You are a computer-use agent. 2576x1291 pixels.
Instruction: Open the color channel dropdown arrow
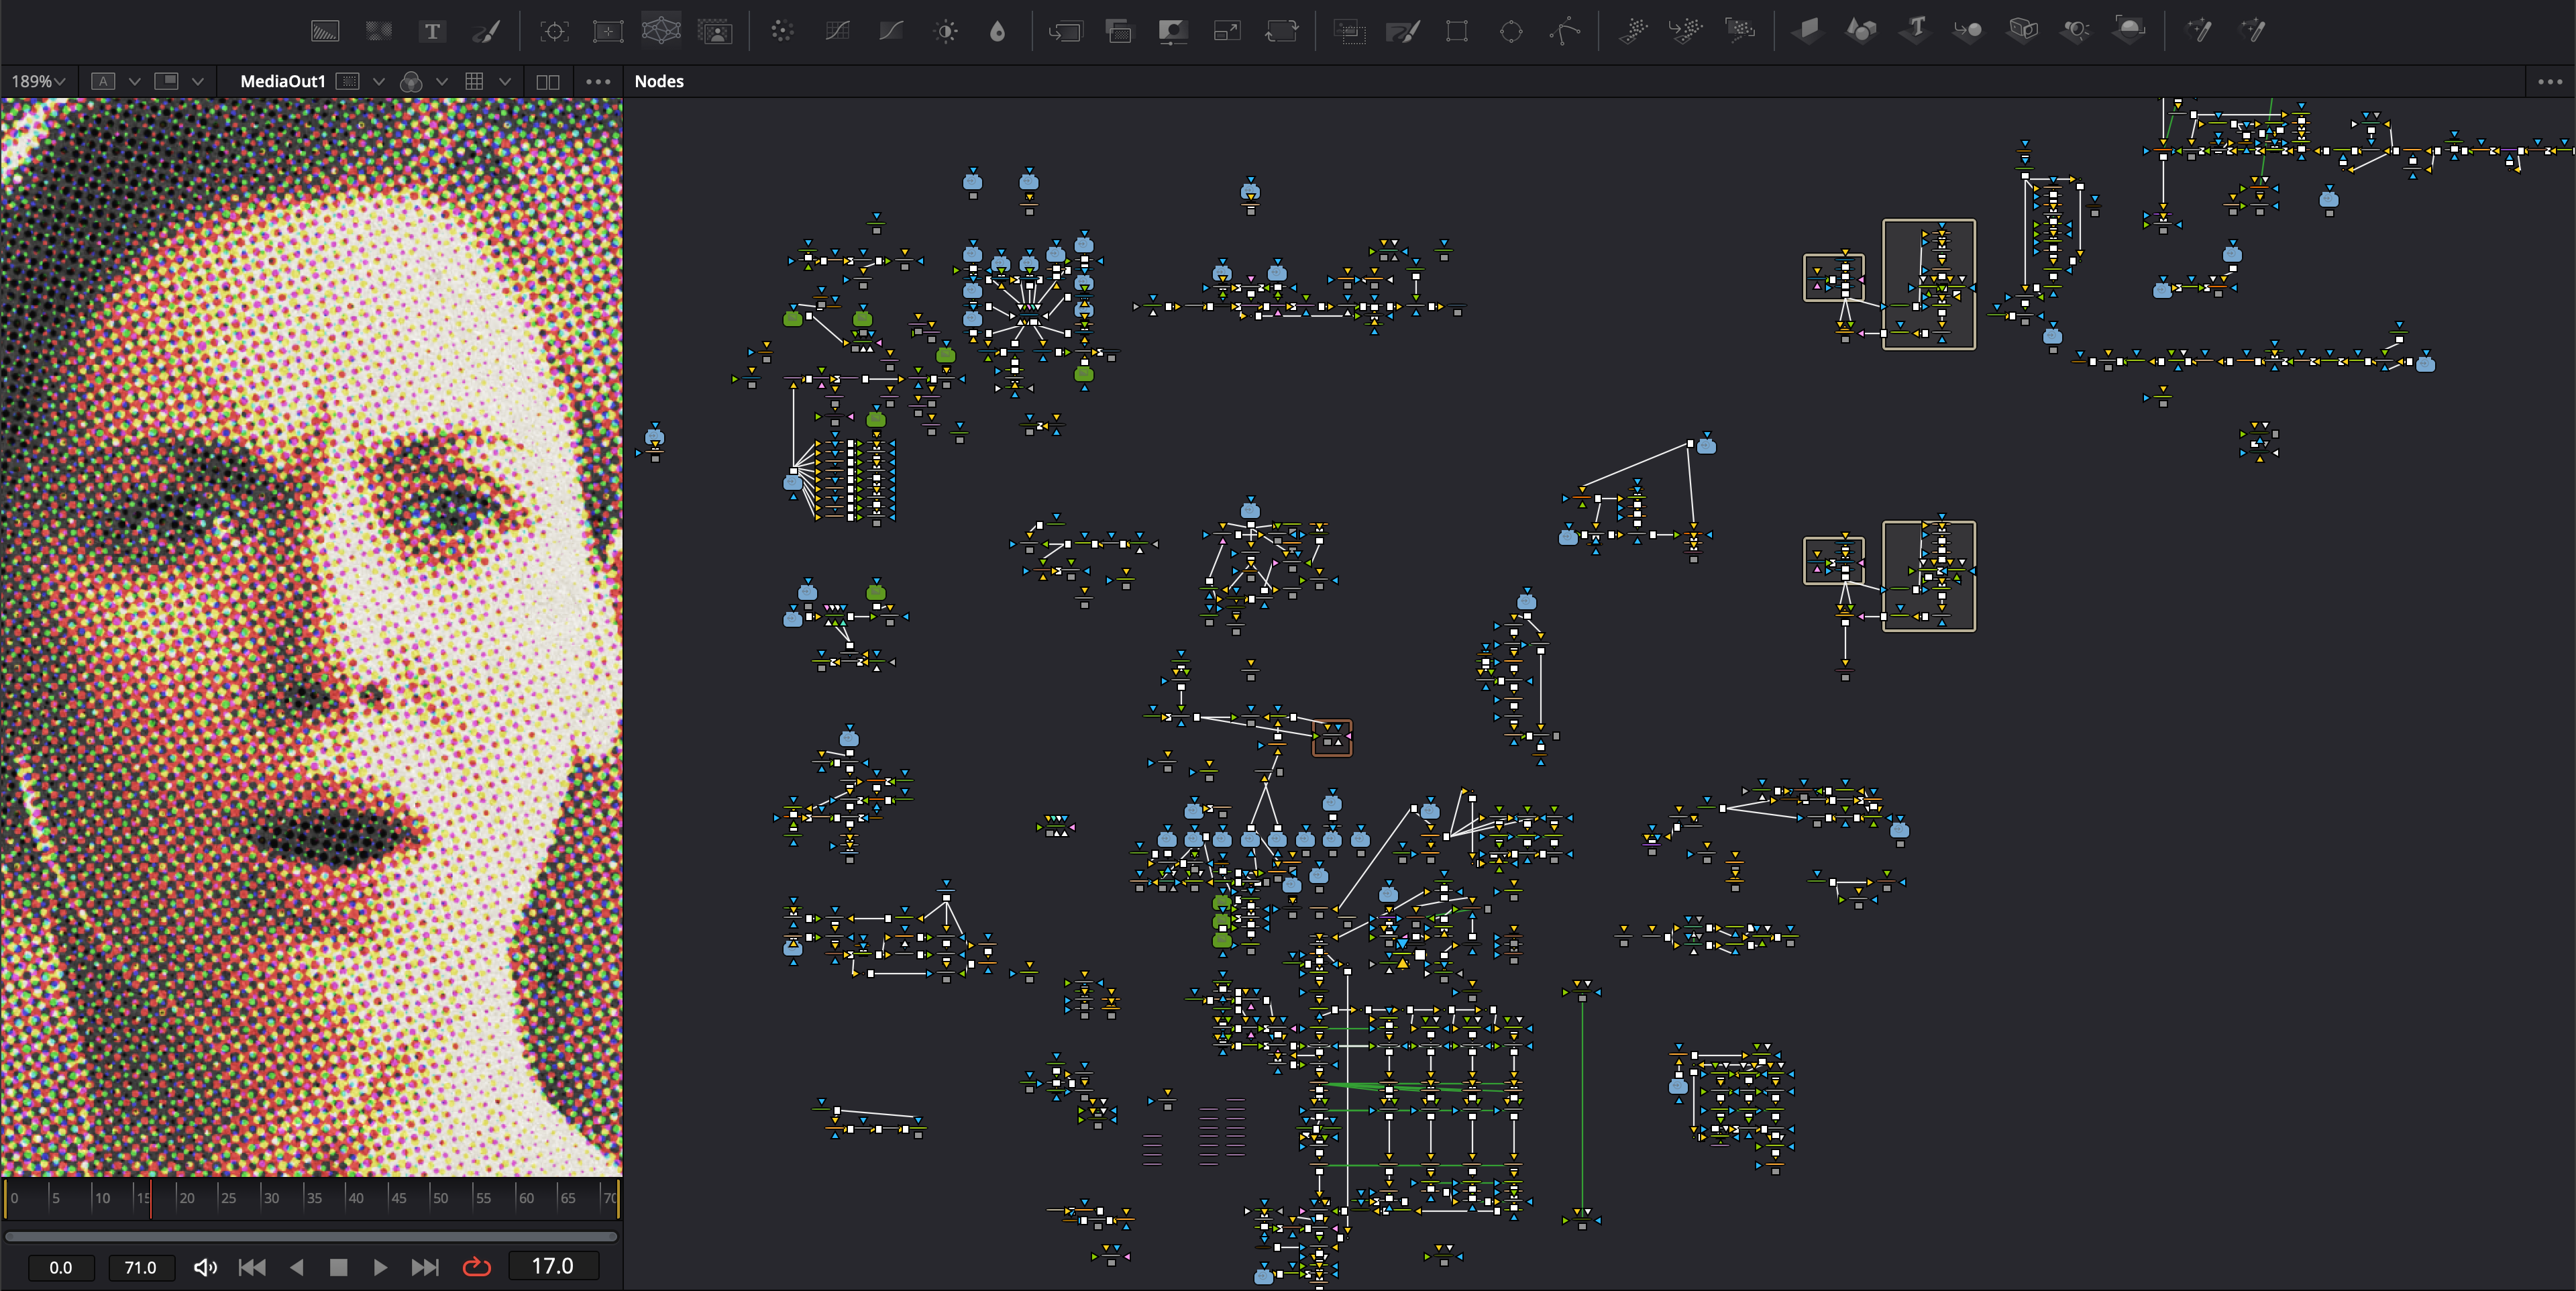(441, 82)
